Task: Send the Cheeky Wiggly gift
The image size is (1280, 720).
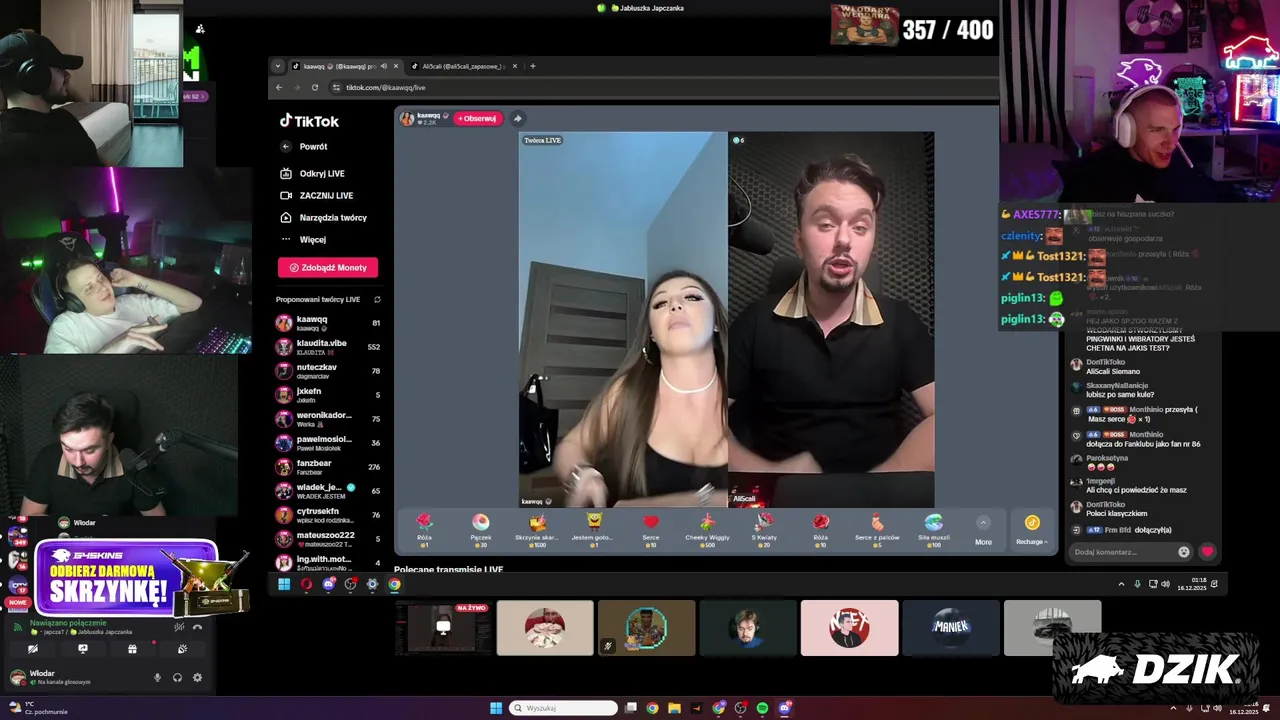Action: 707,529
